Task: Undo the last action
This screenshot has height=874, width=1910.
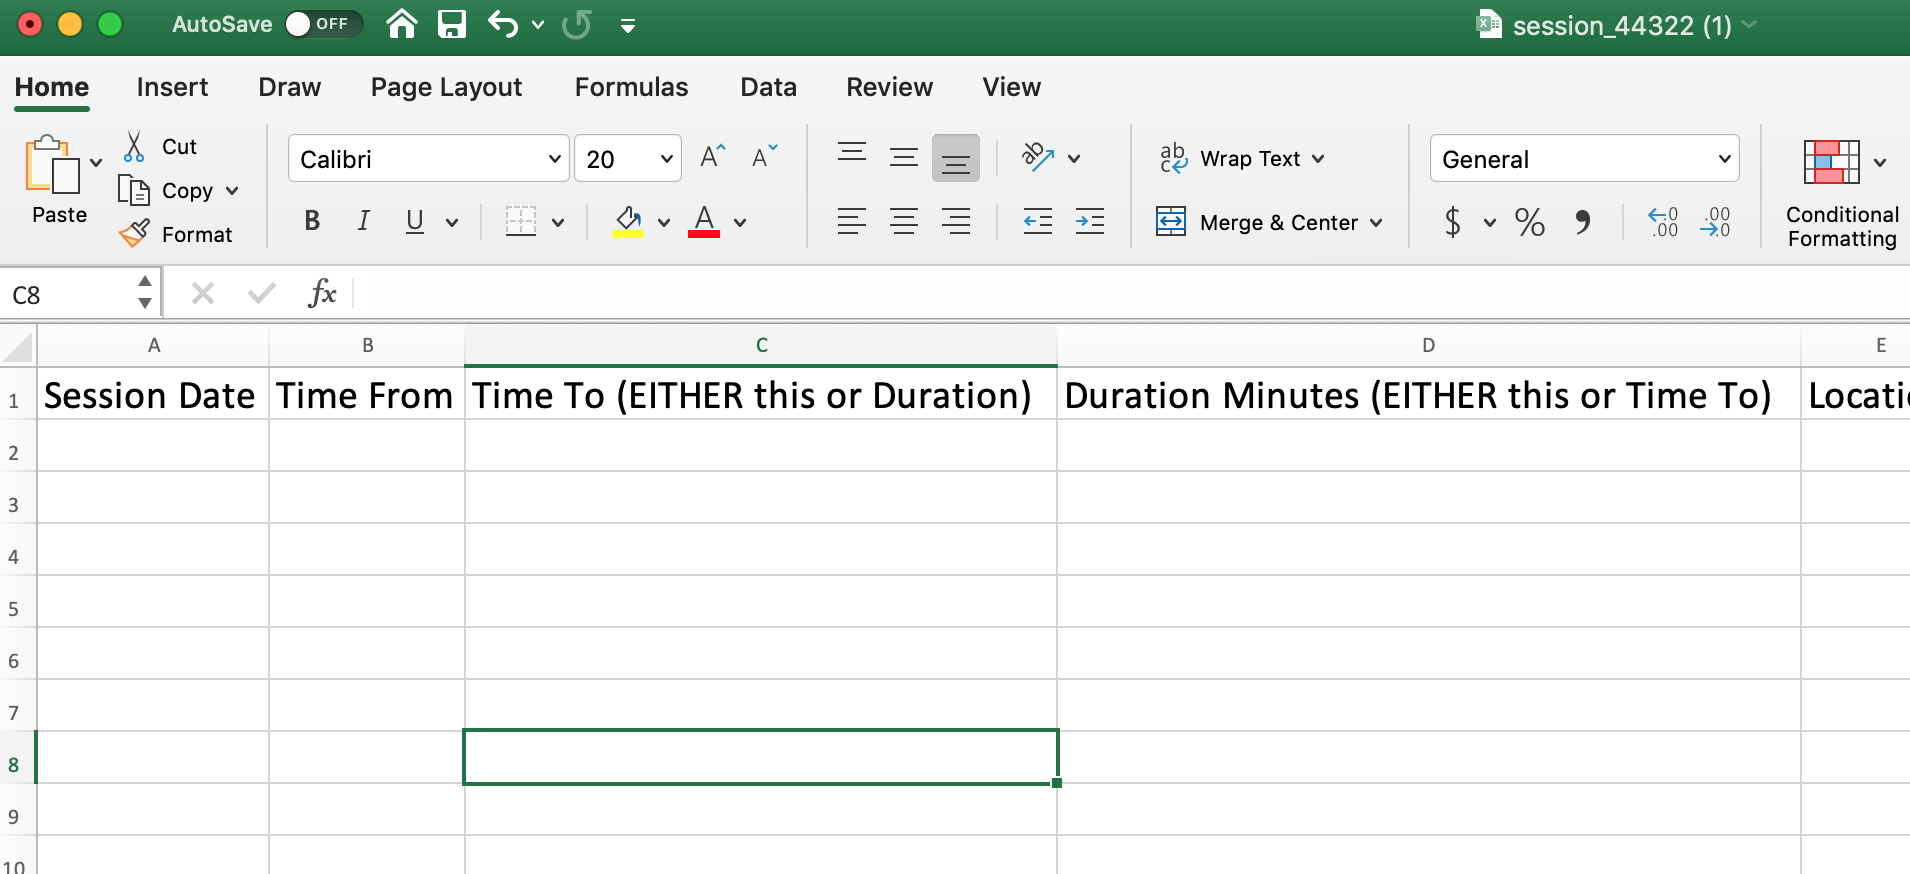Action: tap(503, 24)
